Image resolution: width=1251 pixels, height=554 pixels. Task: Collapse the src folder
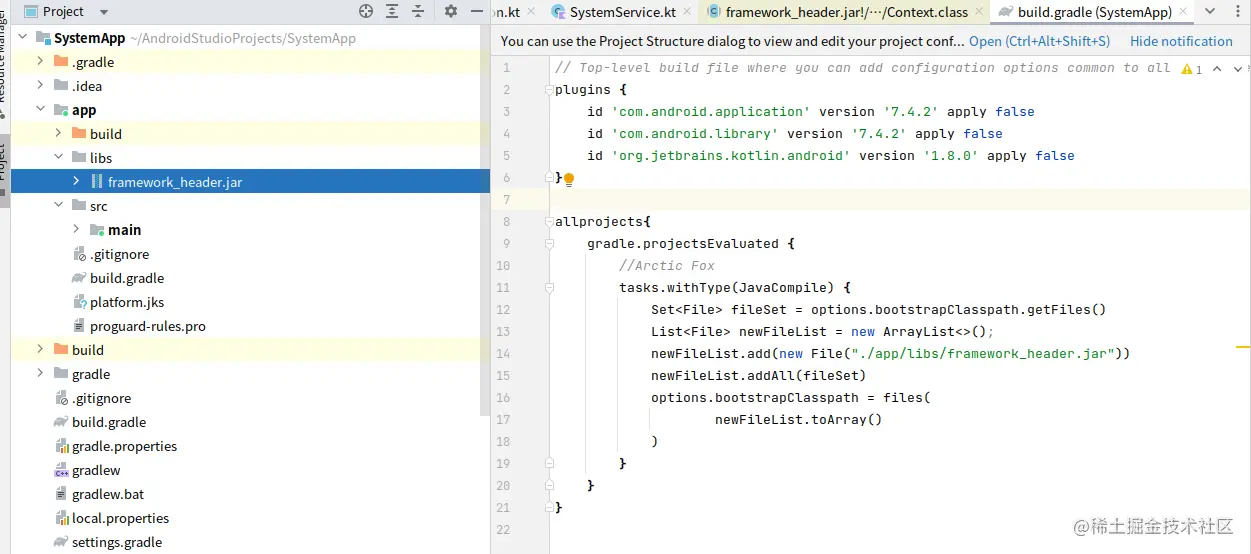(x=58, y=206)
